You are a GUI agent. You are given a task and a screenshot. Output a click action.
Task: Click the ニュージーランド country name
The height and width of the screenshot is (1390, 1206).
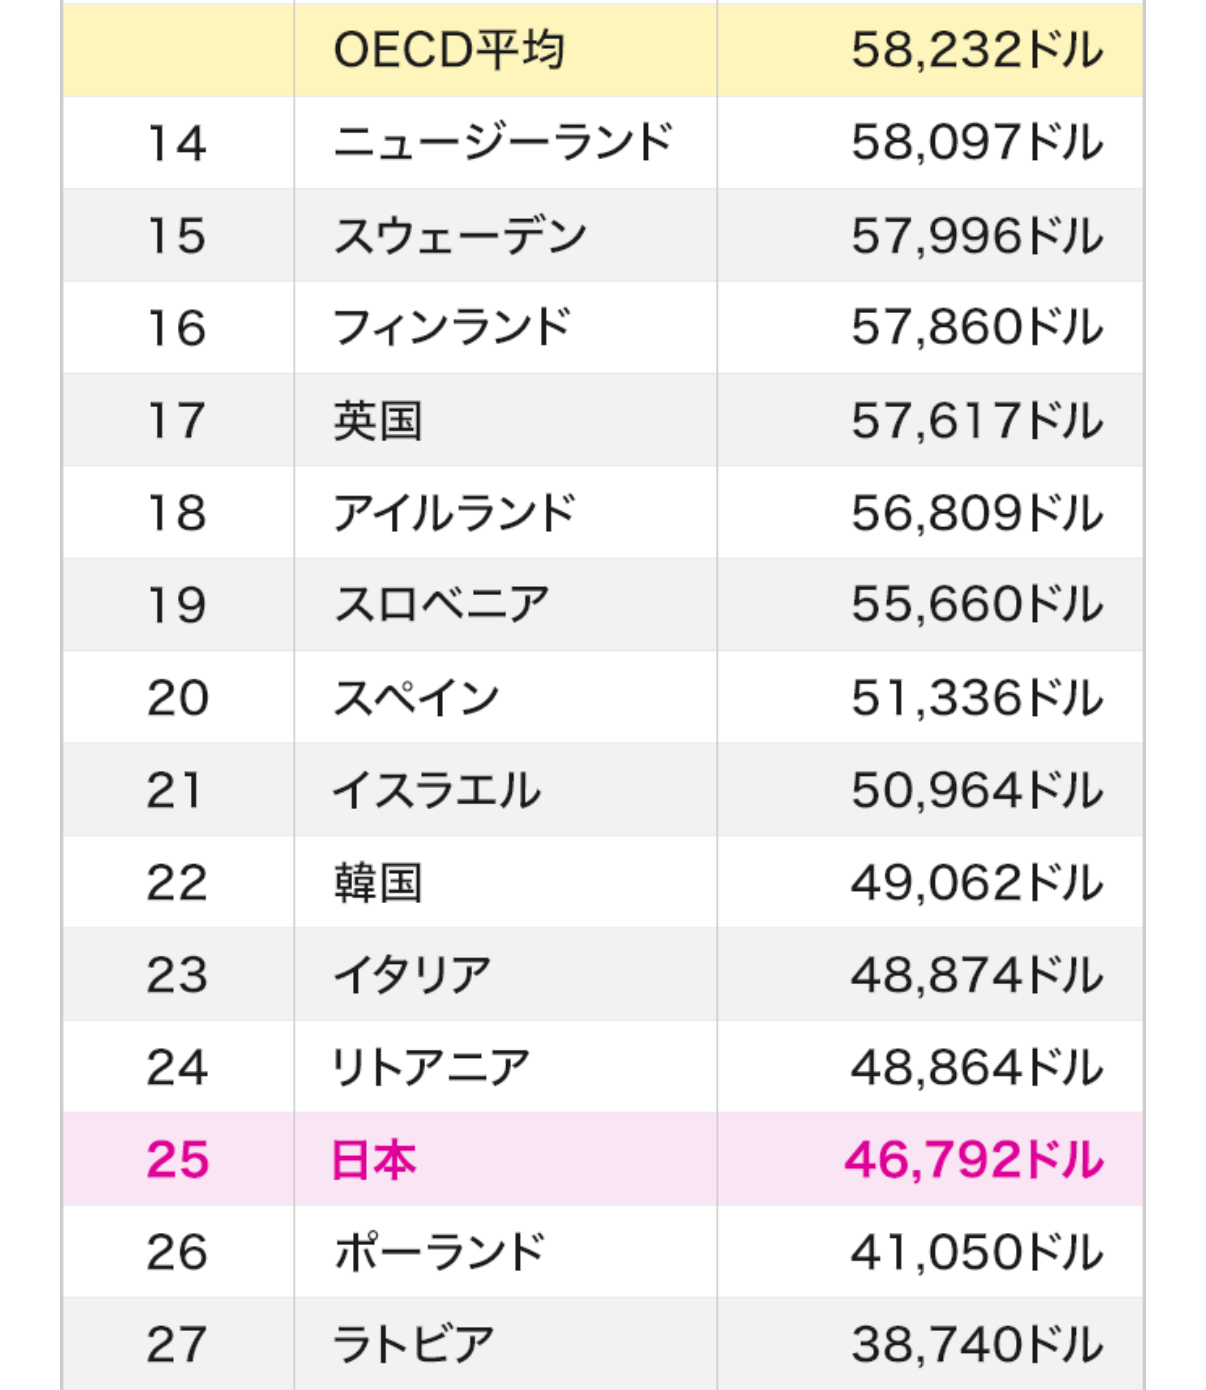(x=503, y=143)
